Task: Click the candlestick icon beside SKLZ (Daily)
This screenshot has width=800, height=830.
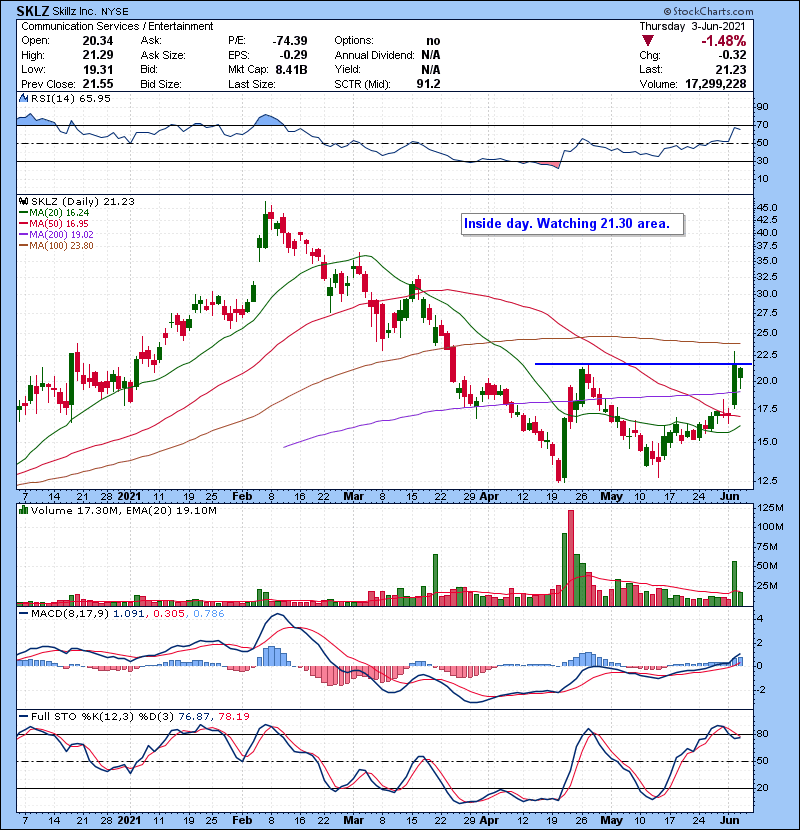Action: 23,201
